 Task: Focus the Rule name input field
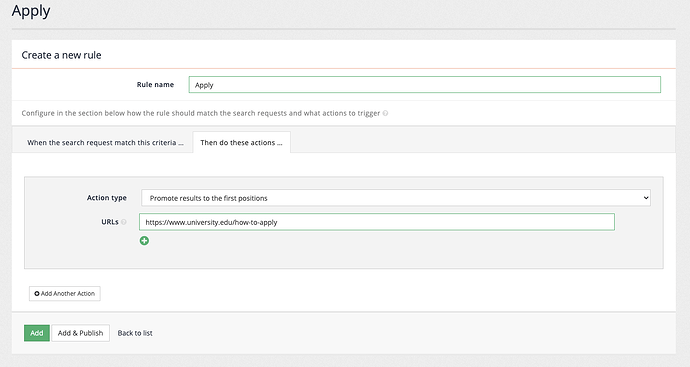[x=425, y=84]
